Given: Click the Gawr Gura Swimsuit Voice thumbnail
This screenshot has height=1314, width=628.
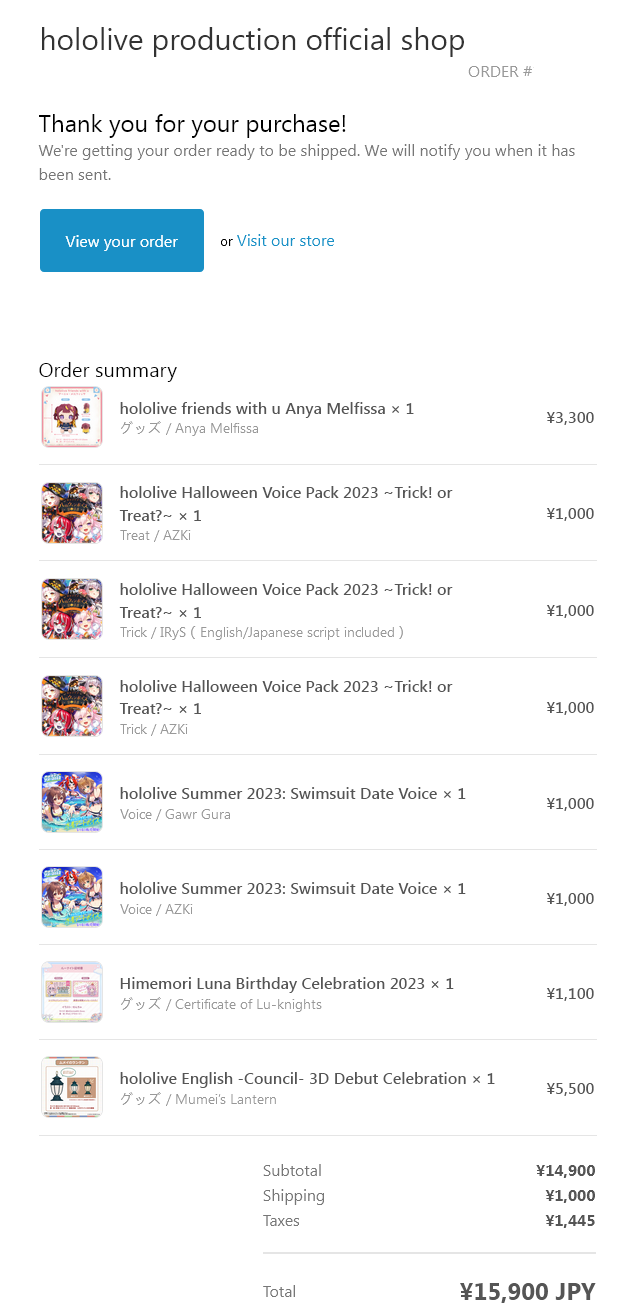Looking at the screenshot, I should (72, 802).
